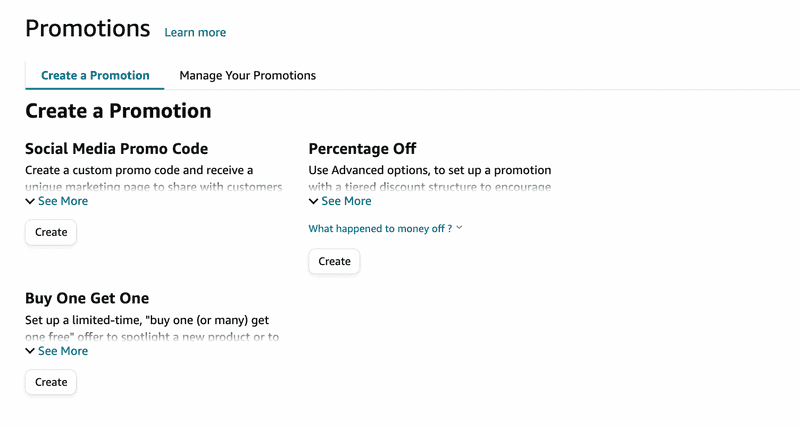Click the chevron icon under Social Media Promo Code
800x427 pixels.
(31, 201)
